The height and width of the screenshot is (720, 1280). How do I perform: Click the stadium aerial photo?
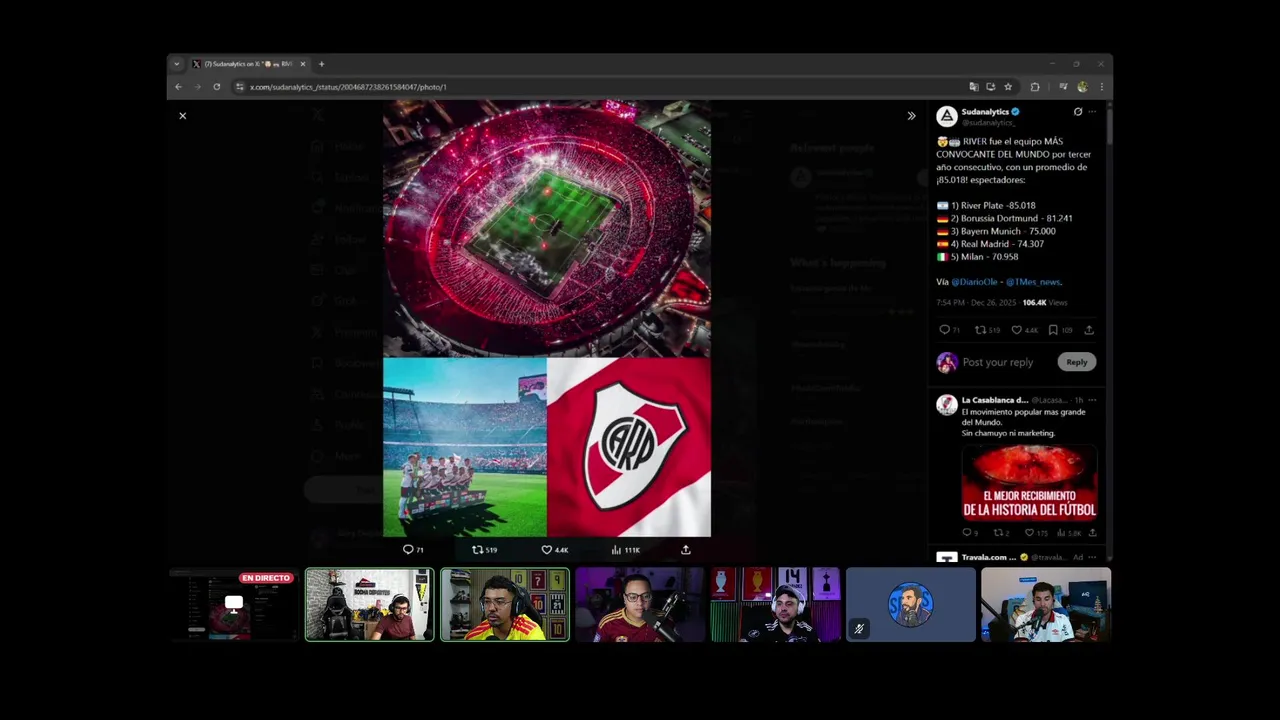(x=547, y=228)
